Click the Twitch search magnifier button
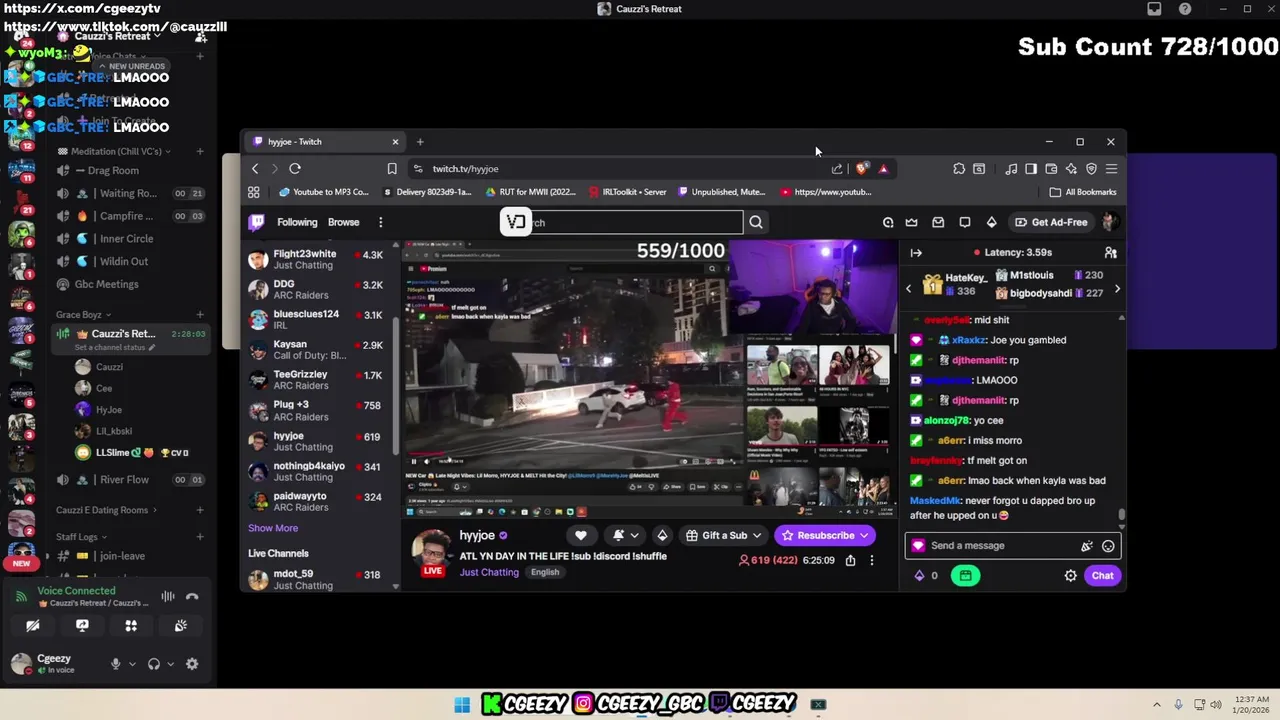This screenshot has height=720, width=1280. point(756,223)
